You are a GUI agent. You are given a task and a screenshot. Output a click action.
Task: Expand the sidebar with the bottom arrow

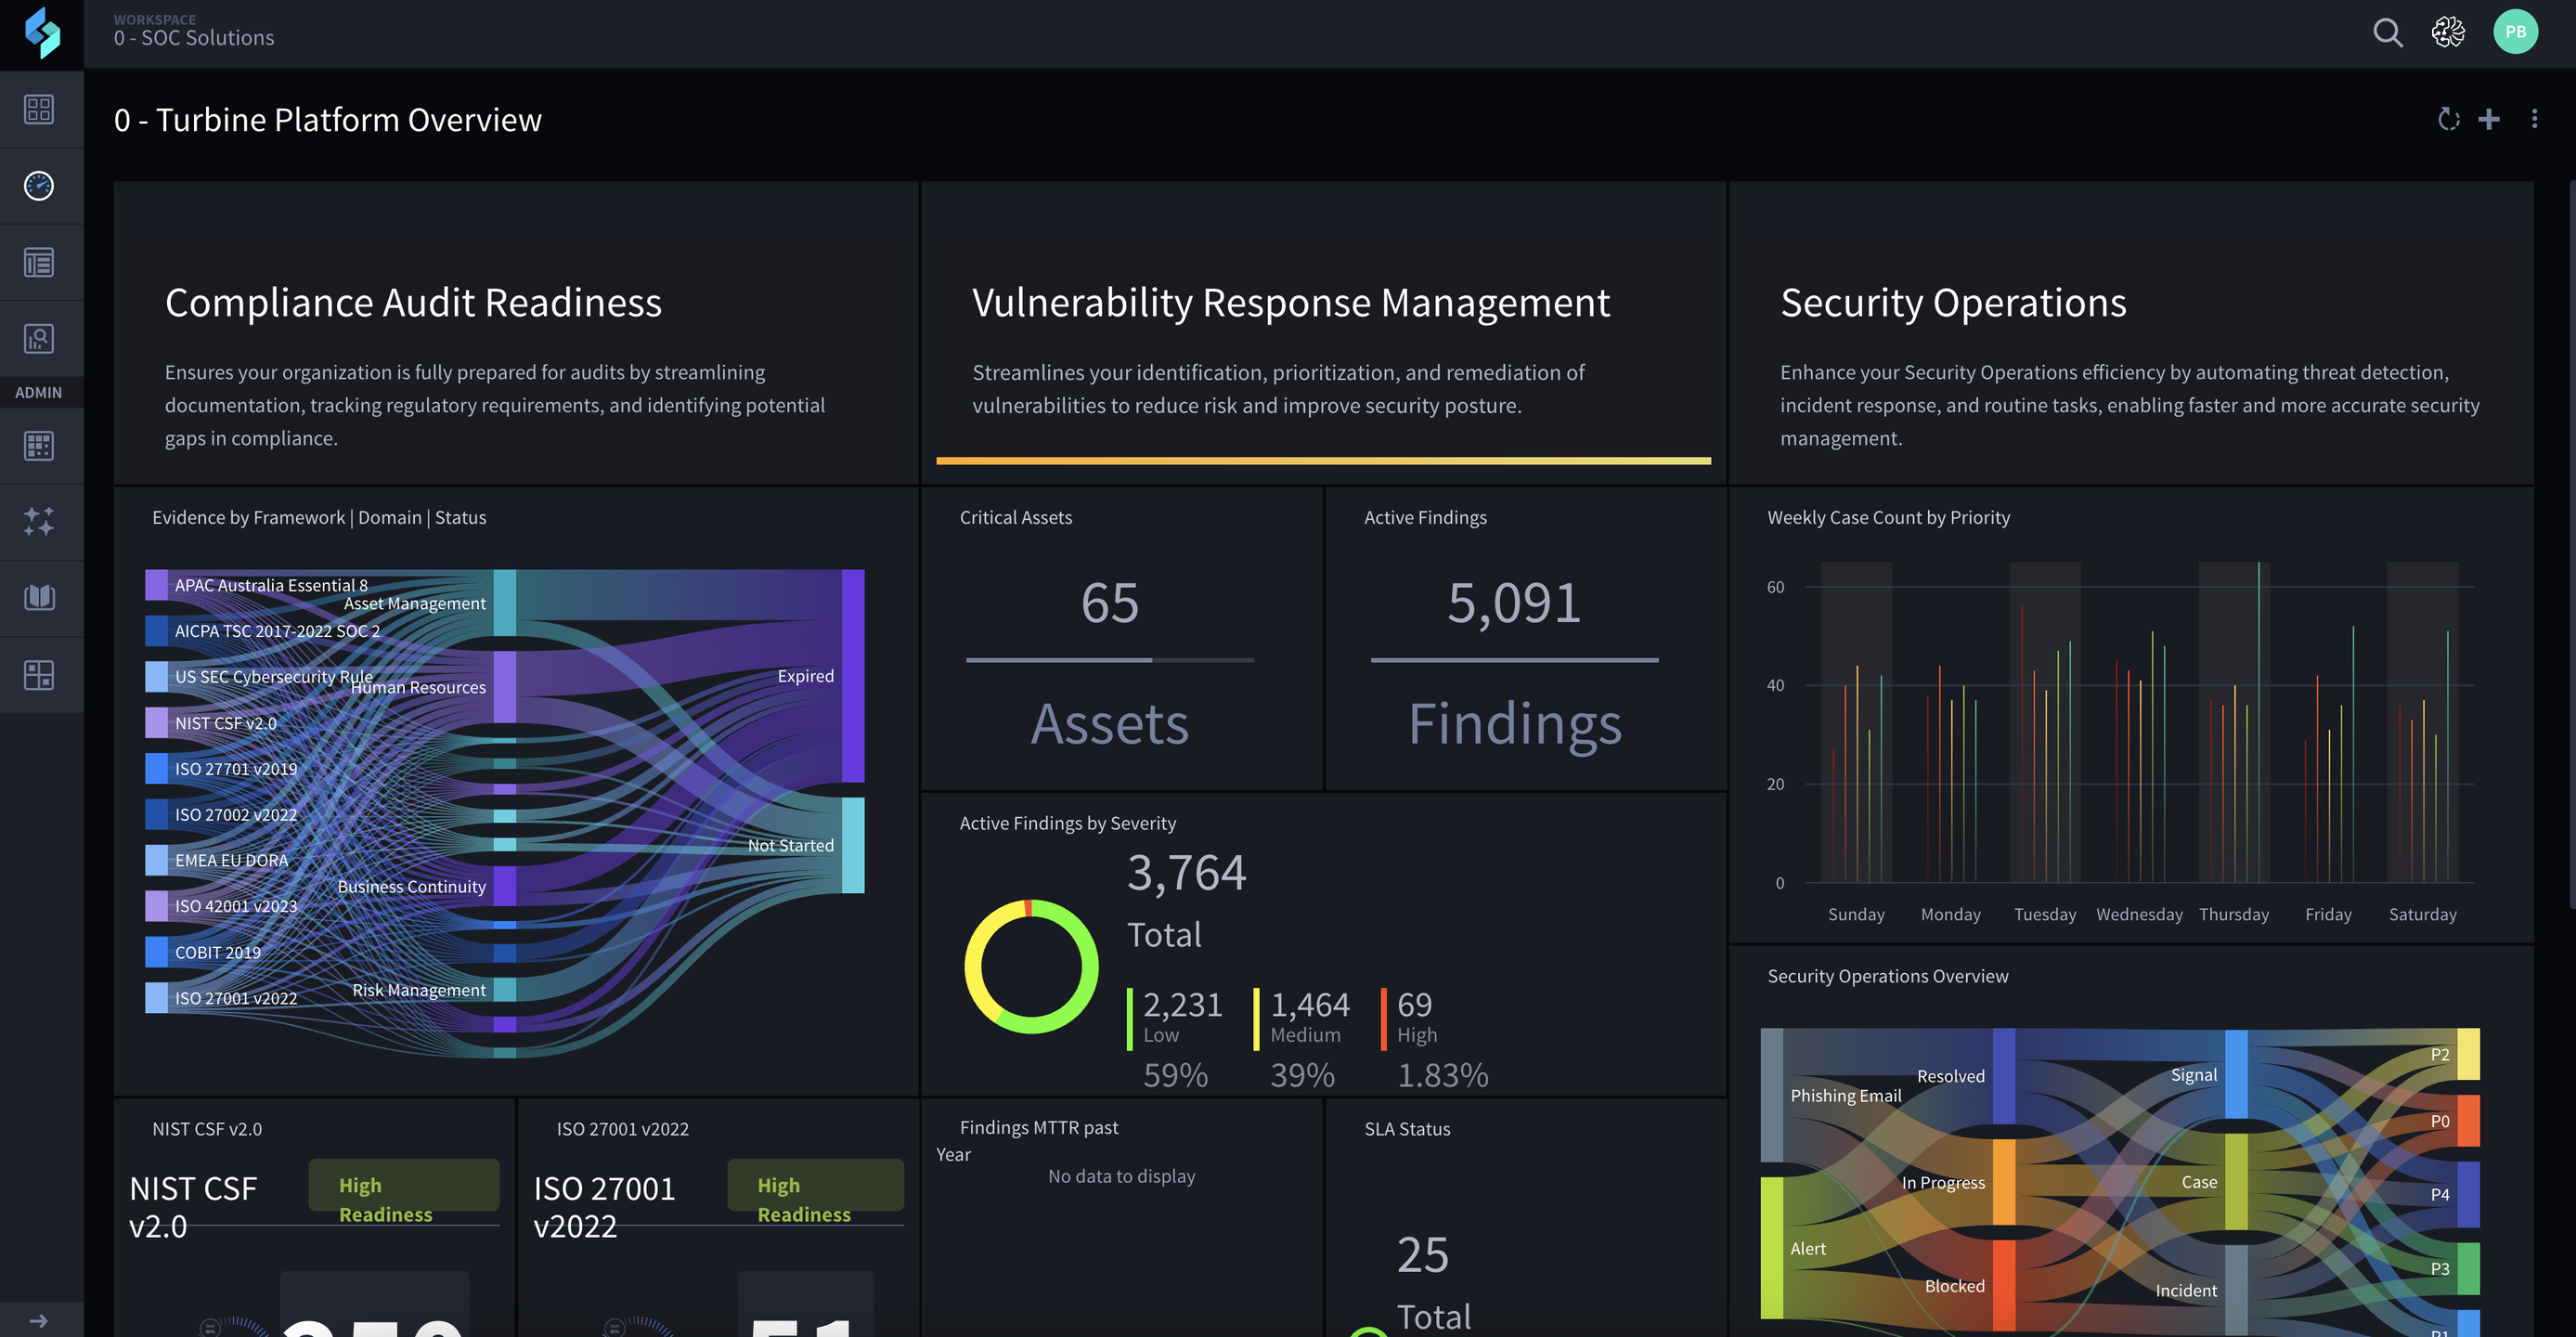click(x=39, y=1321)
